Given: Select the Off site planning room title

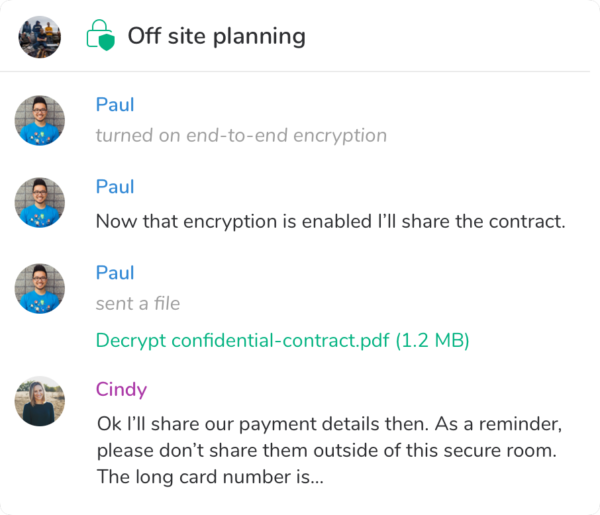Looking at the screenshot, I should (x=217, y=36).
